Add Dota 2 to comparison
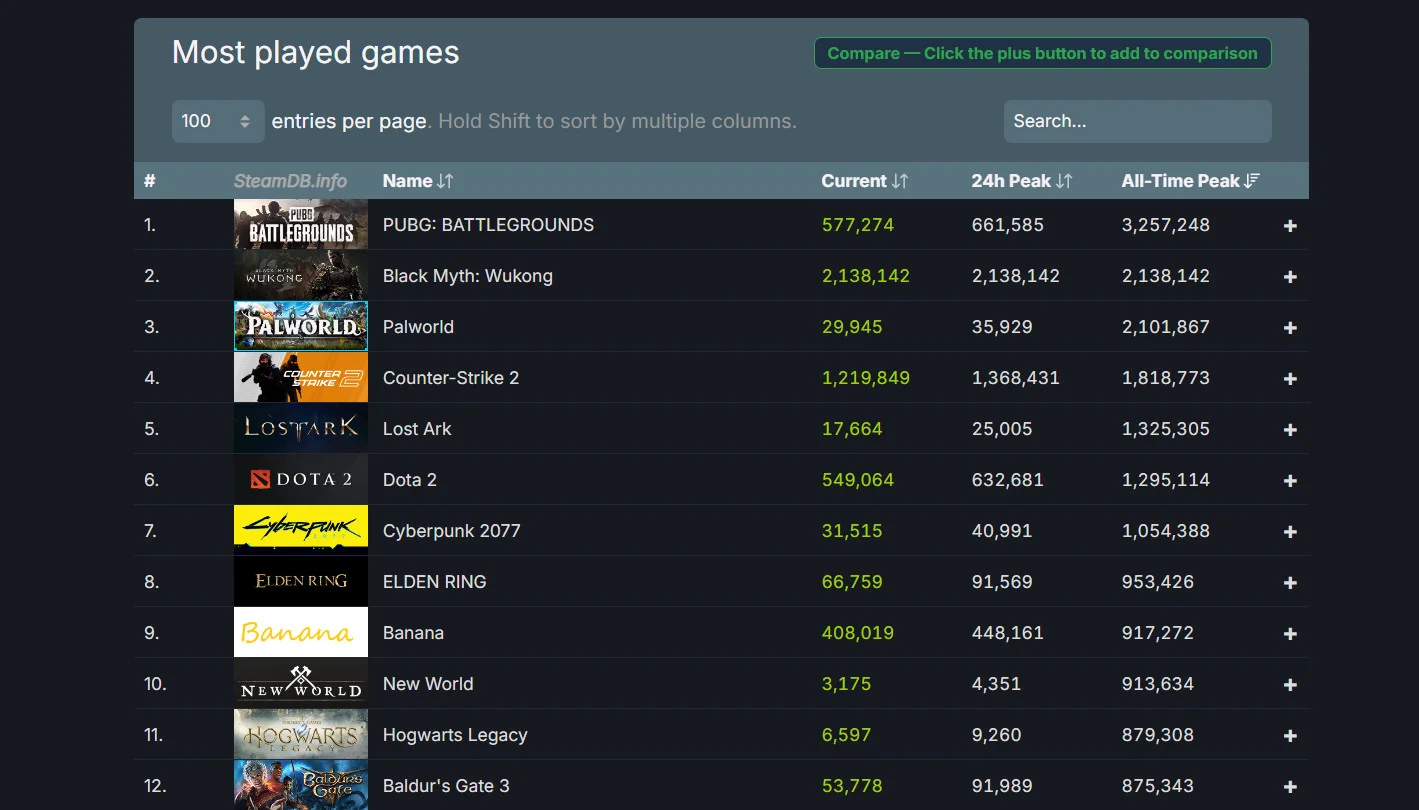 (1290, 481)
